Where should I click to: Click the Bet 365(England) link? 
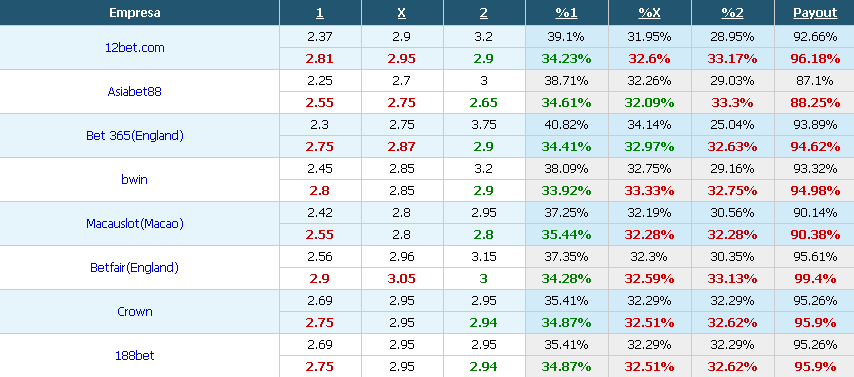tap(135, 136)
